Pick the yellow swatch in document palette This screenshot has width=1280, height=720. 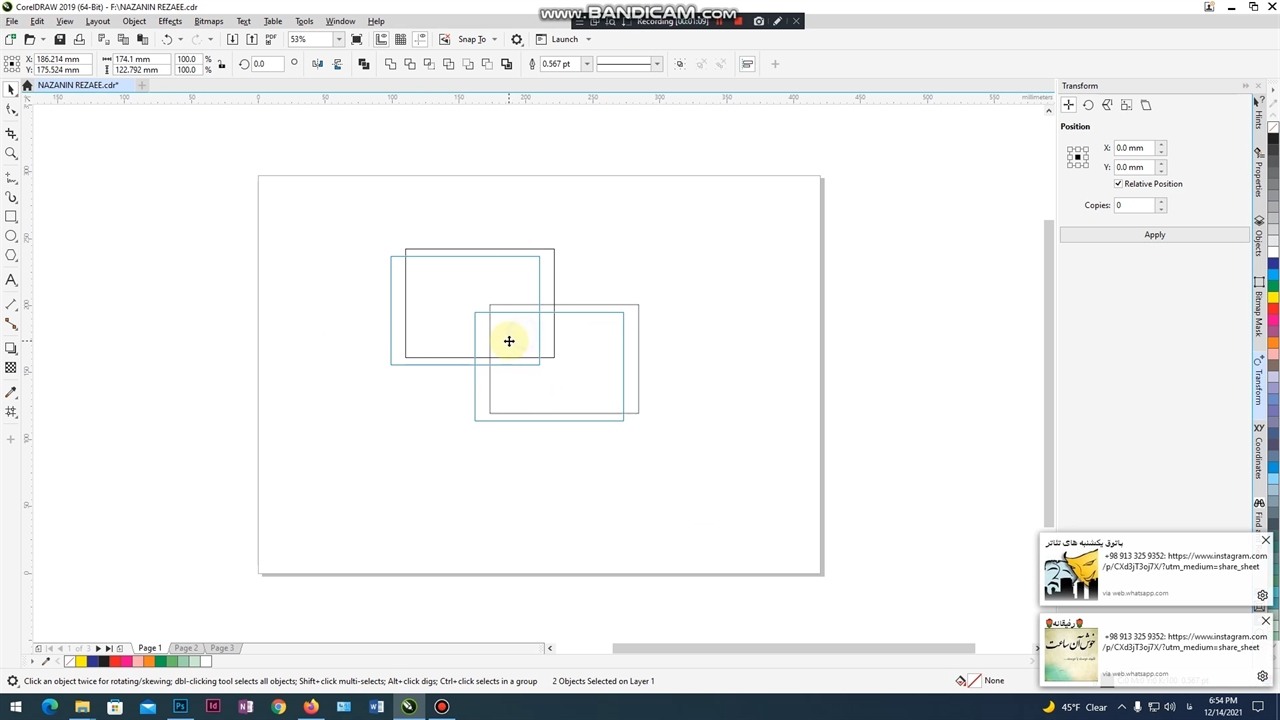pos(81,661)
